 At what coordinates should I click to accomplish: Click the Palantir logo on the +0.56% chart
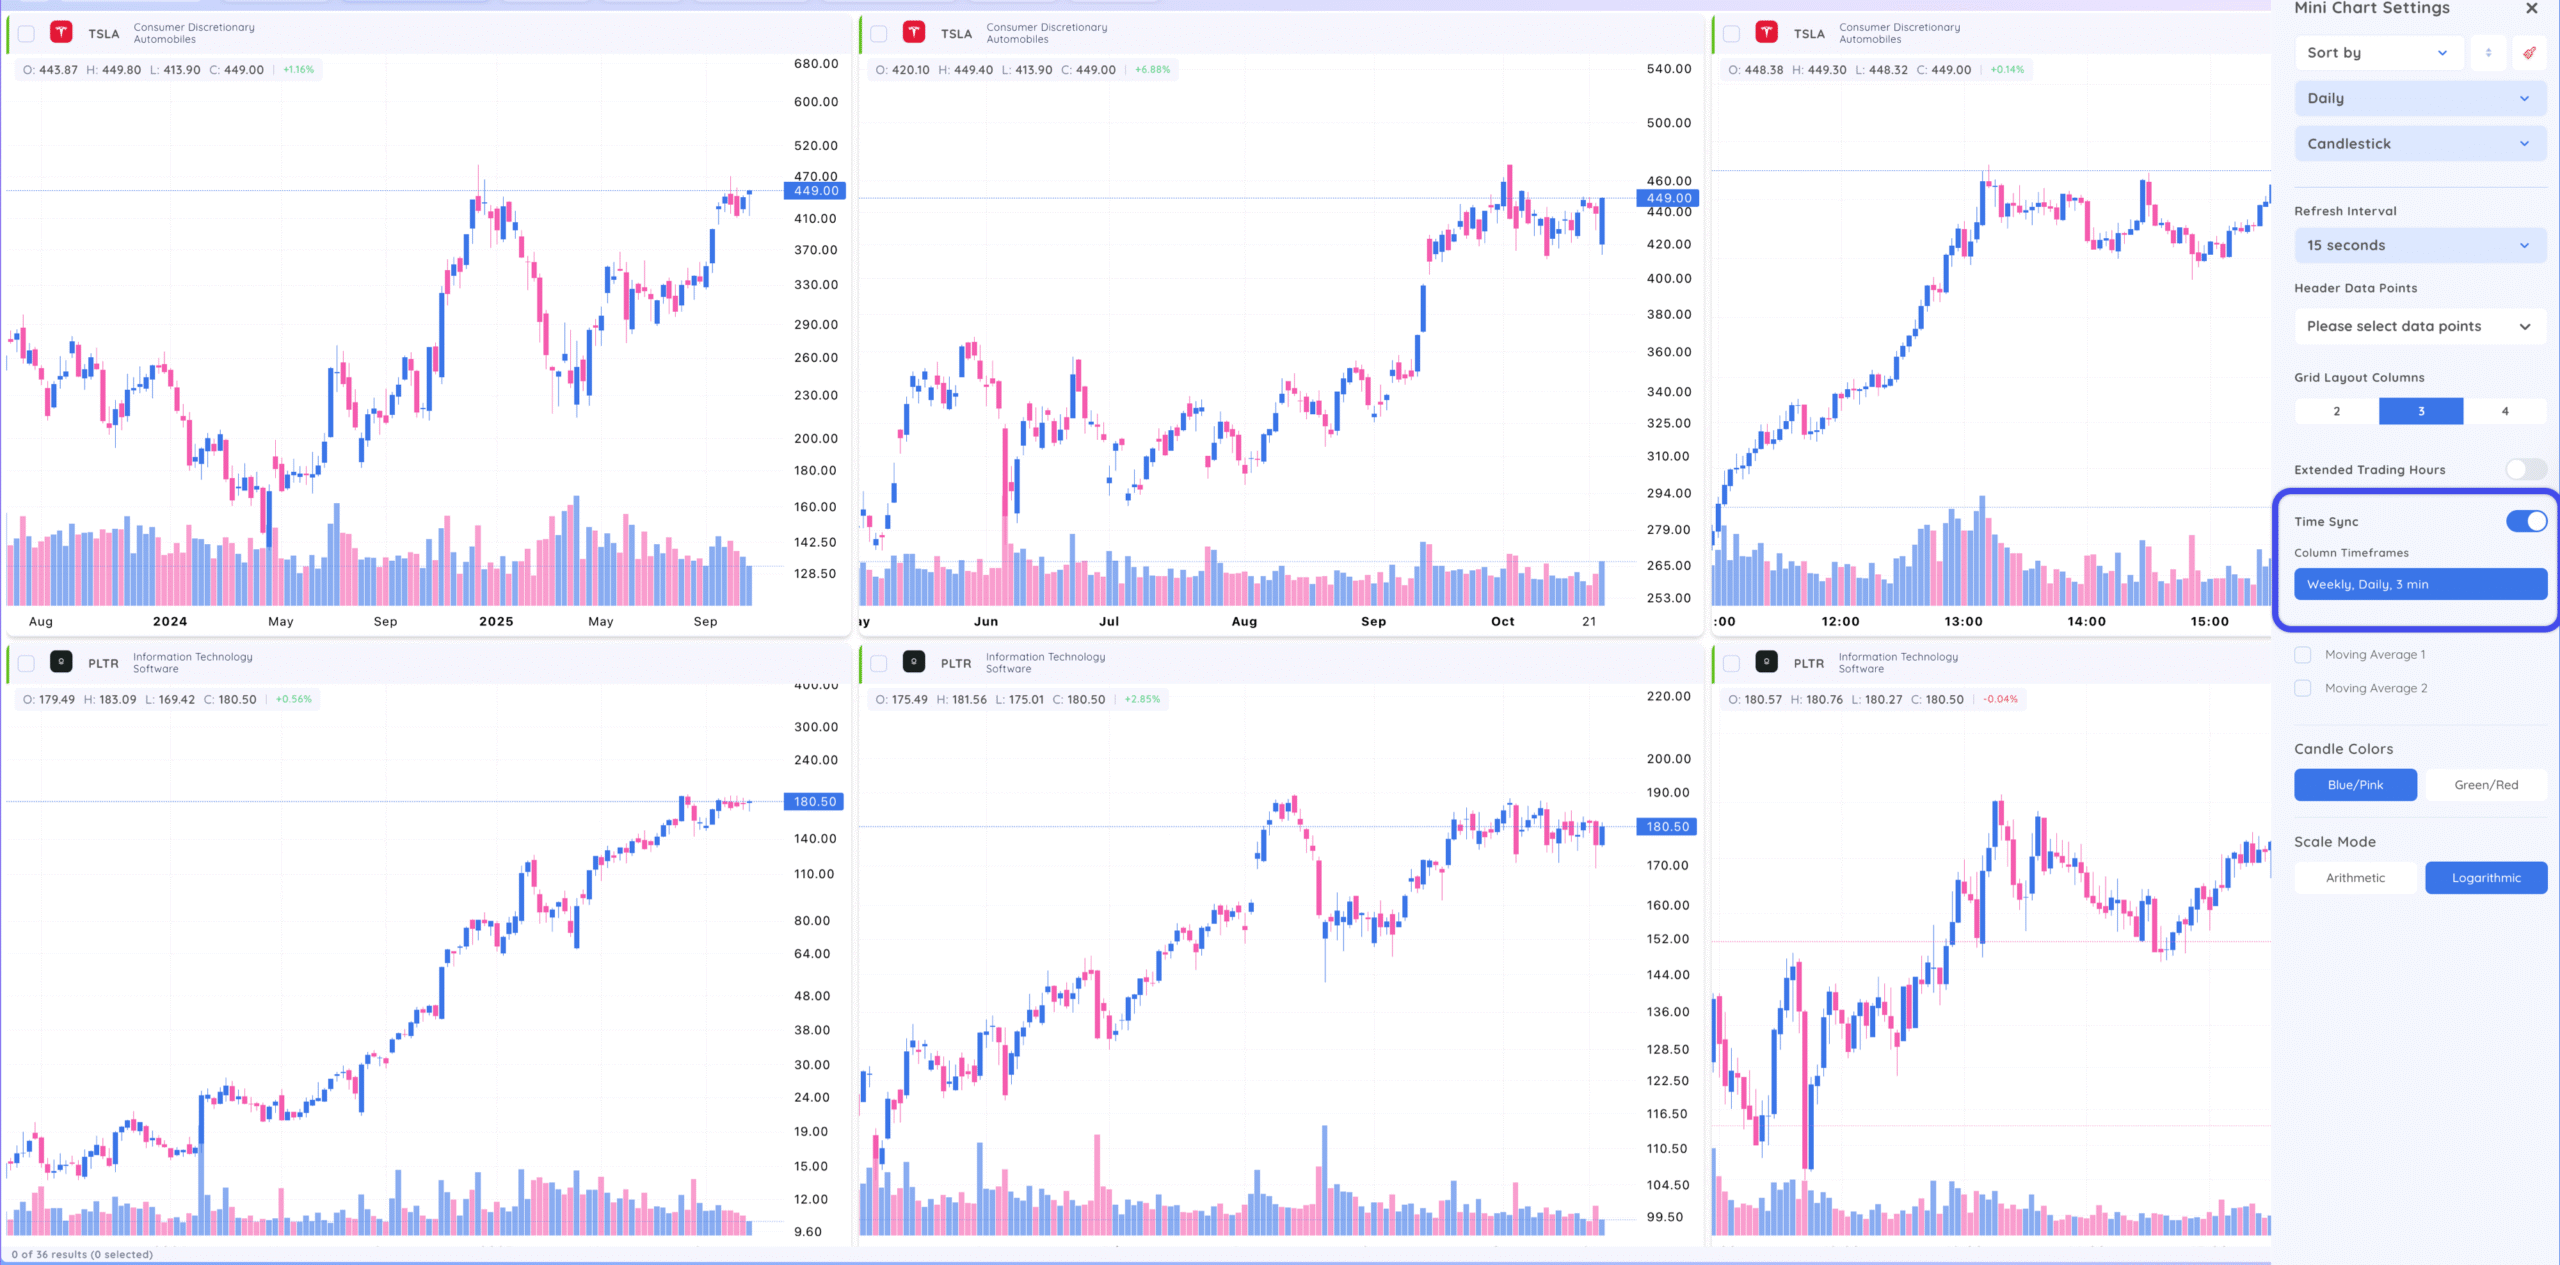pos(61,662)
